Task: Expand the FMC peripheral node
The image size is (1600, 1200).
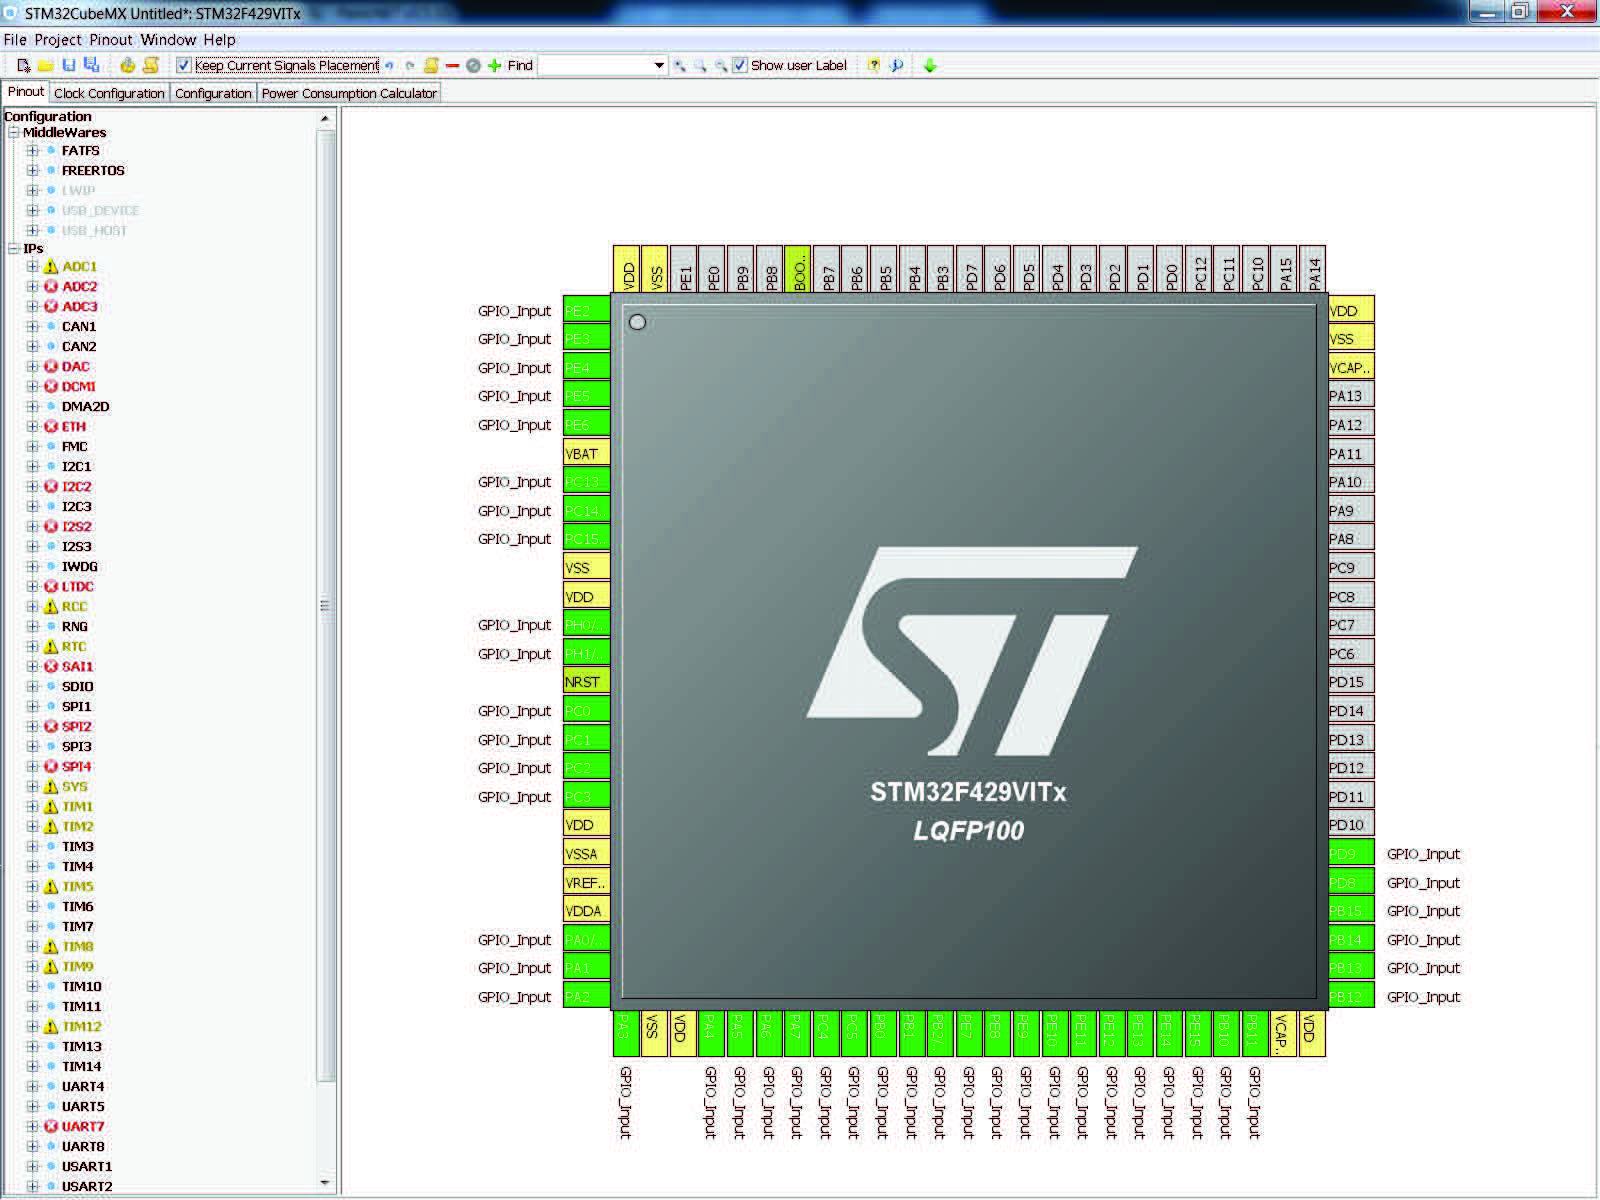Action: point(33,447)
